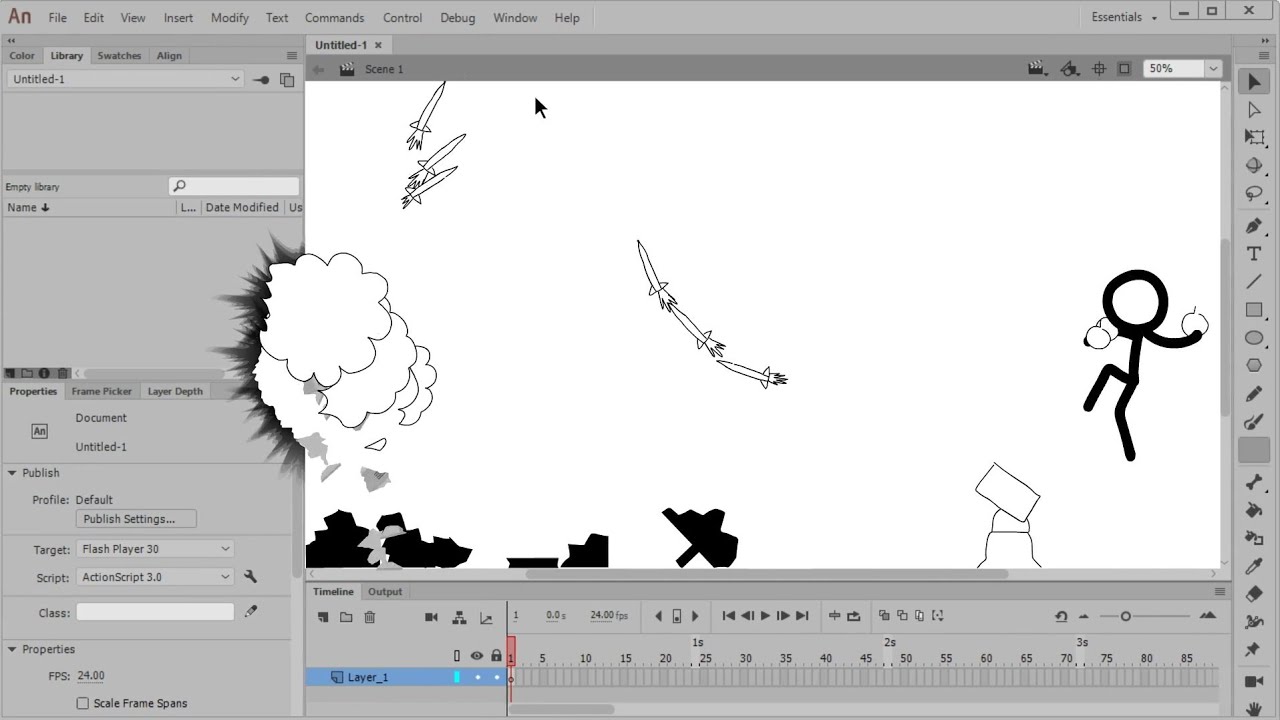1280x720 pixels.
Task: Open the Modify menu
Action: click(229, 17)
